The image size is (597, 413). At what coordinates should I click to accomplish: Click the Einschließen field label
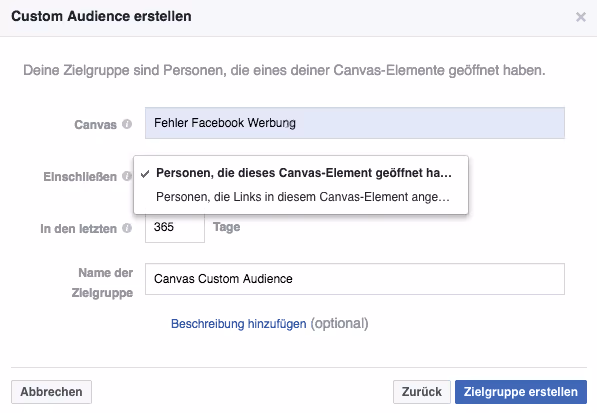click(80, 177)
